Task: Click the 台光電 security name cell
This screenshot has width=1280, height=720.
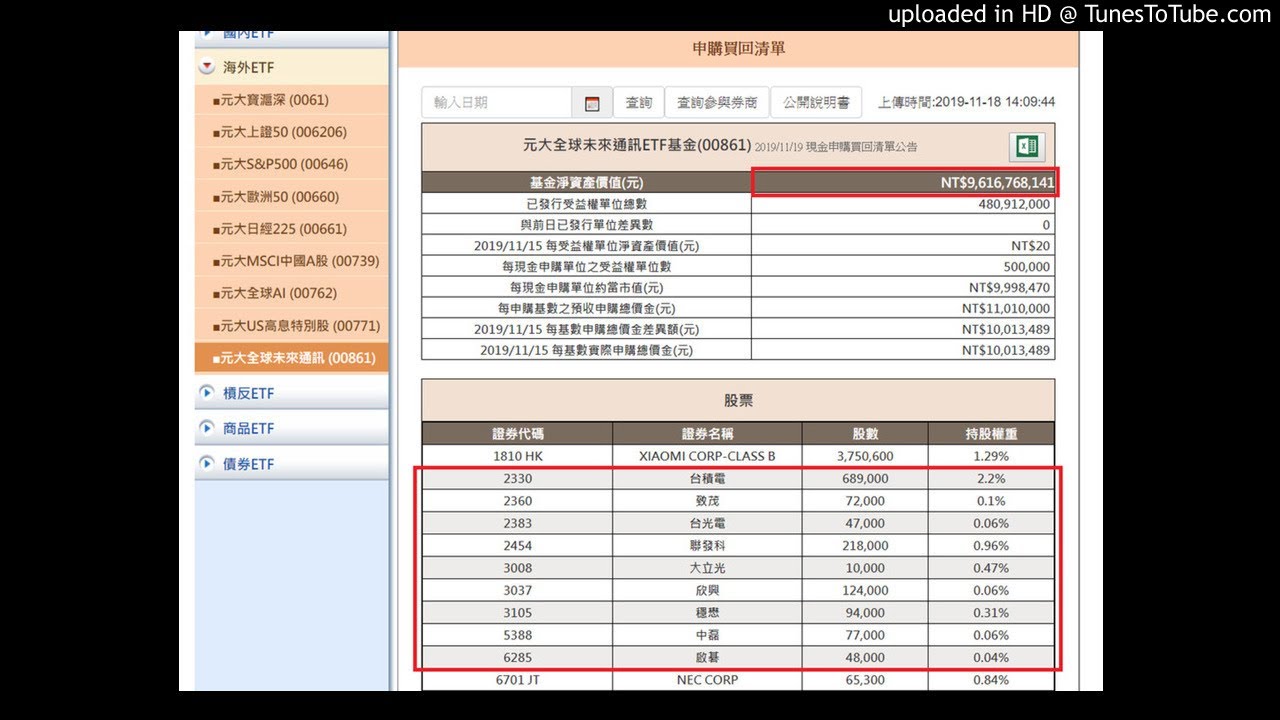Action: pos(707,523)
